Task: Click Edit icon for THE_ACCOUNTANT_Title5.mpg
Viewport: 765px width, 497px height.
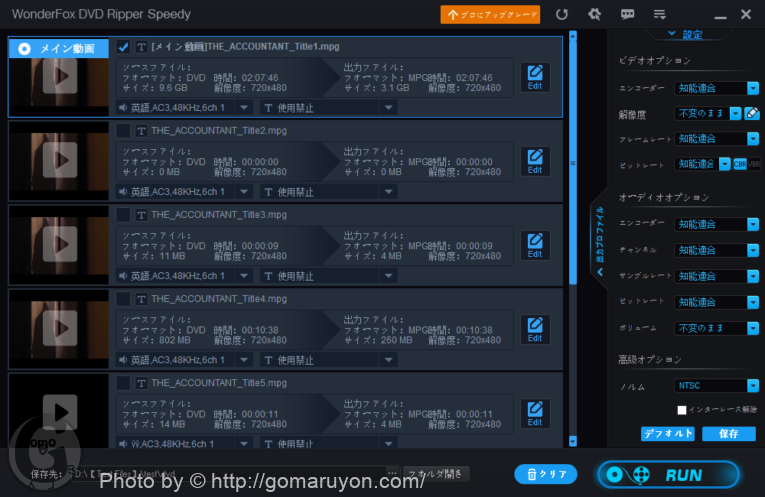Action: point(535,414)
